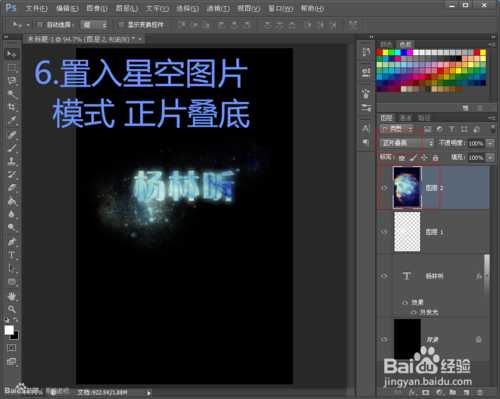Open the layer filter type dropdown
The height and width of the screenshot is (399, 500).
398,129
